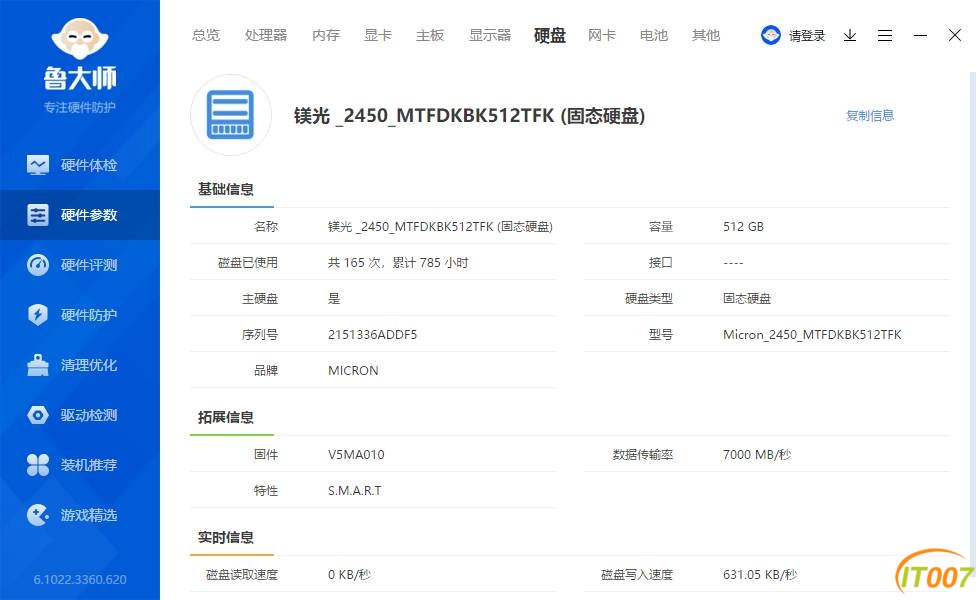
Task: Click the 清理优化 broom icon
Action: click(38, 365)
